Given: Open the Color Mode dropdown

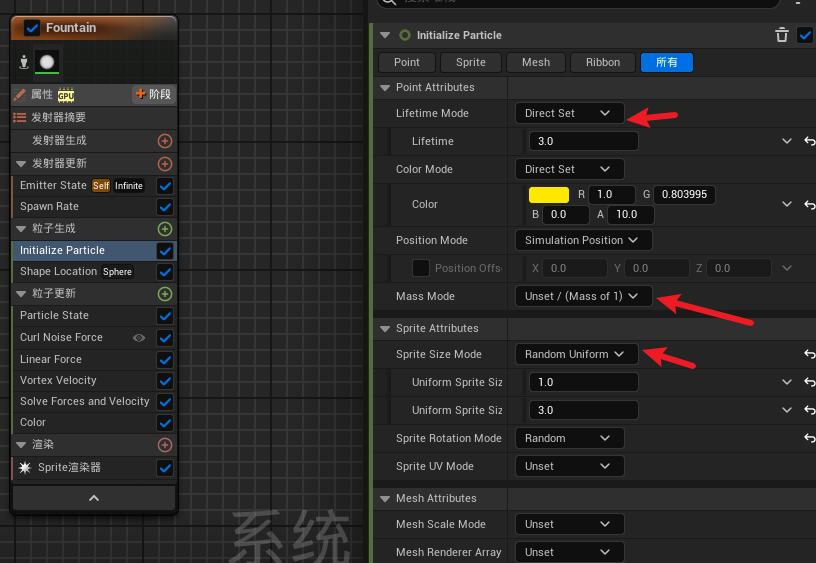Looking at the screenshot, I should [569, 169].
